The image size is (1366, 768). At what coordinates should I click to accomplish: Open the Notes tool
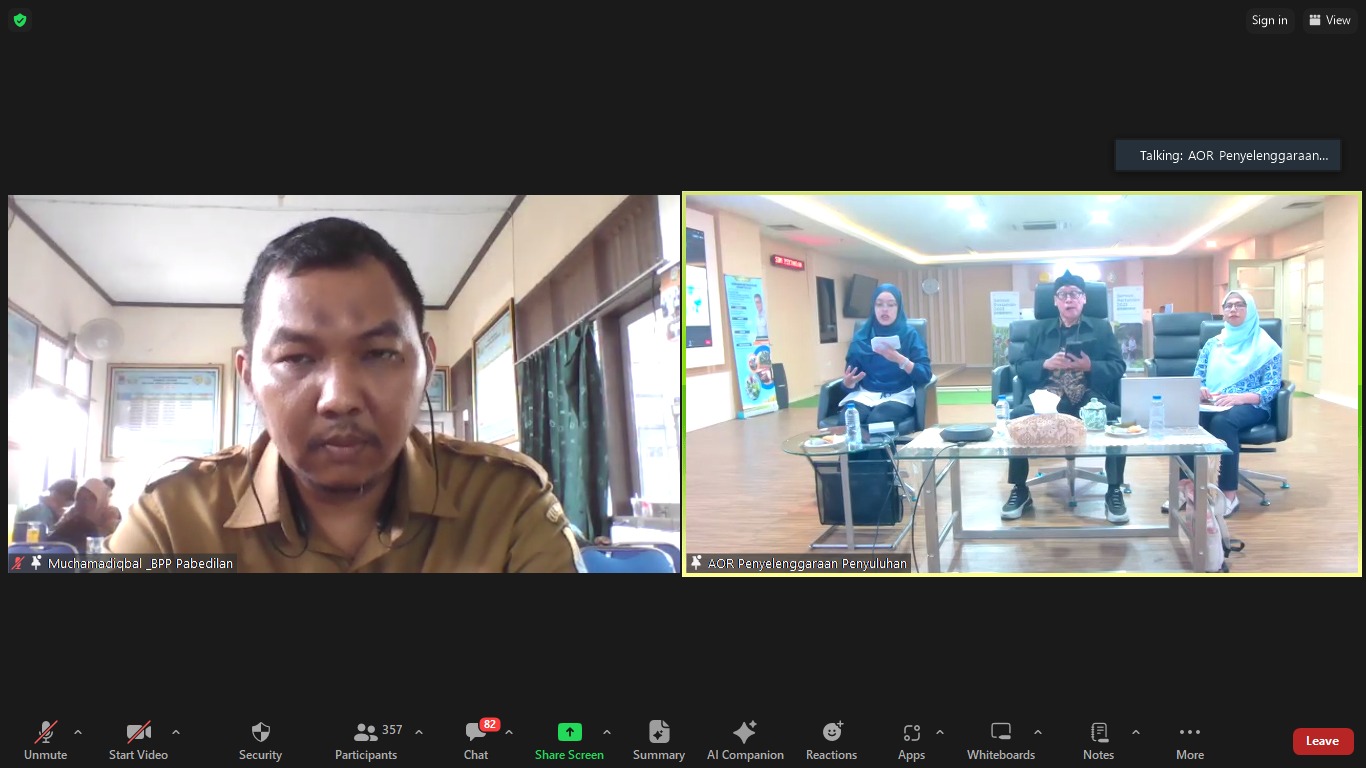(1098, 741)
